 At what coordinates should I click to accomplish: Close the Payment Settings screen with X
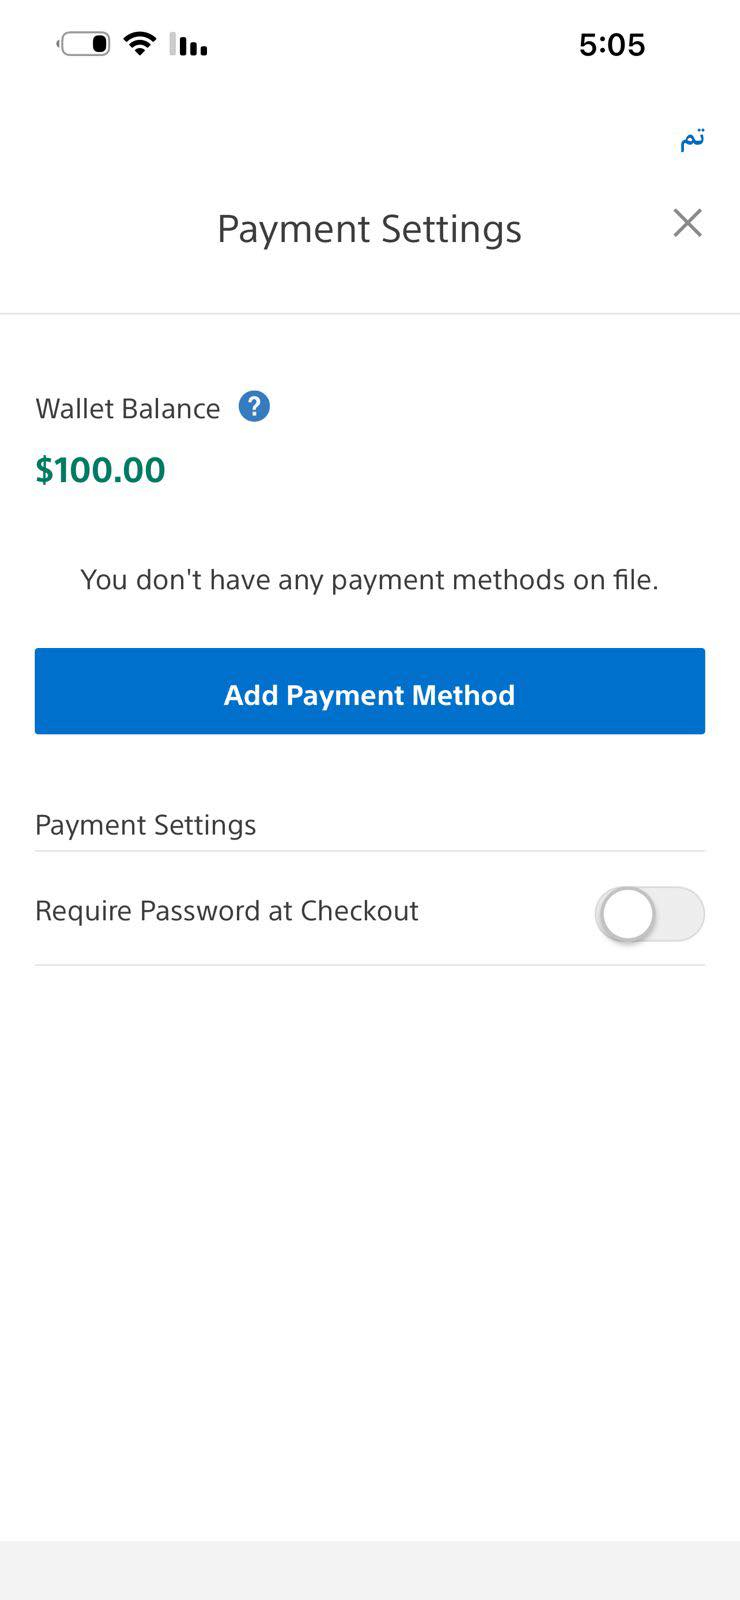pos(687,223)
